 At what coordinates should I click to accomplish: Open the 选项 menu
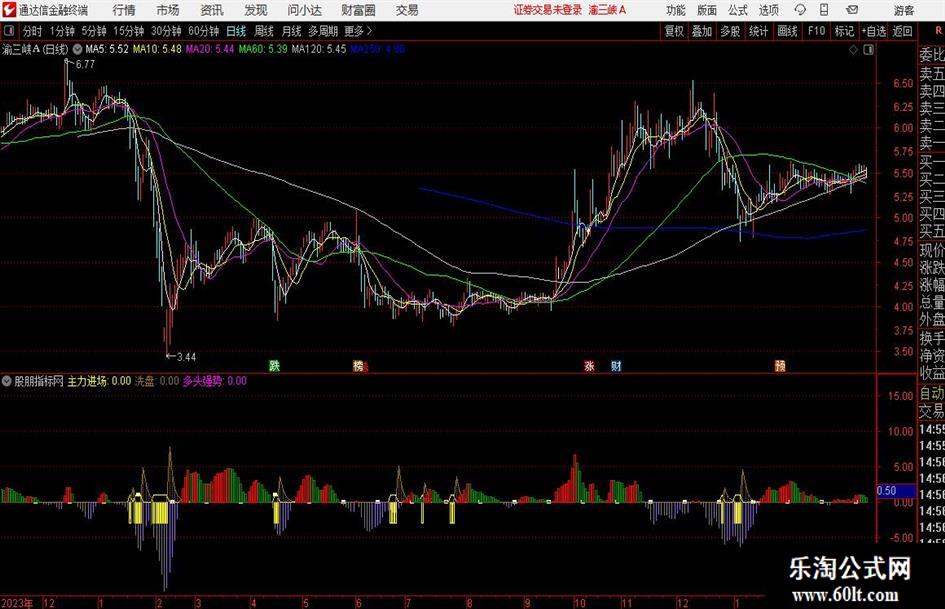(768, 10)
